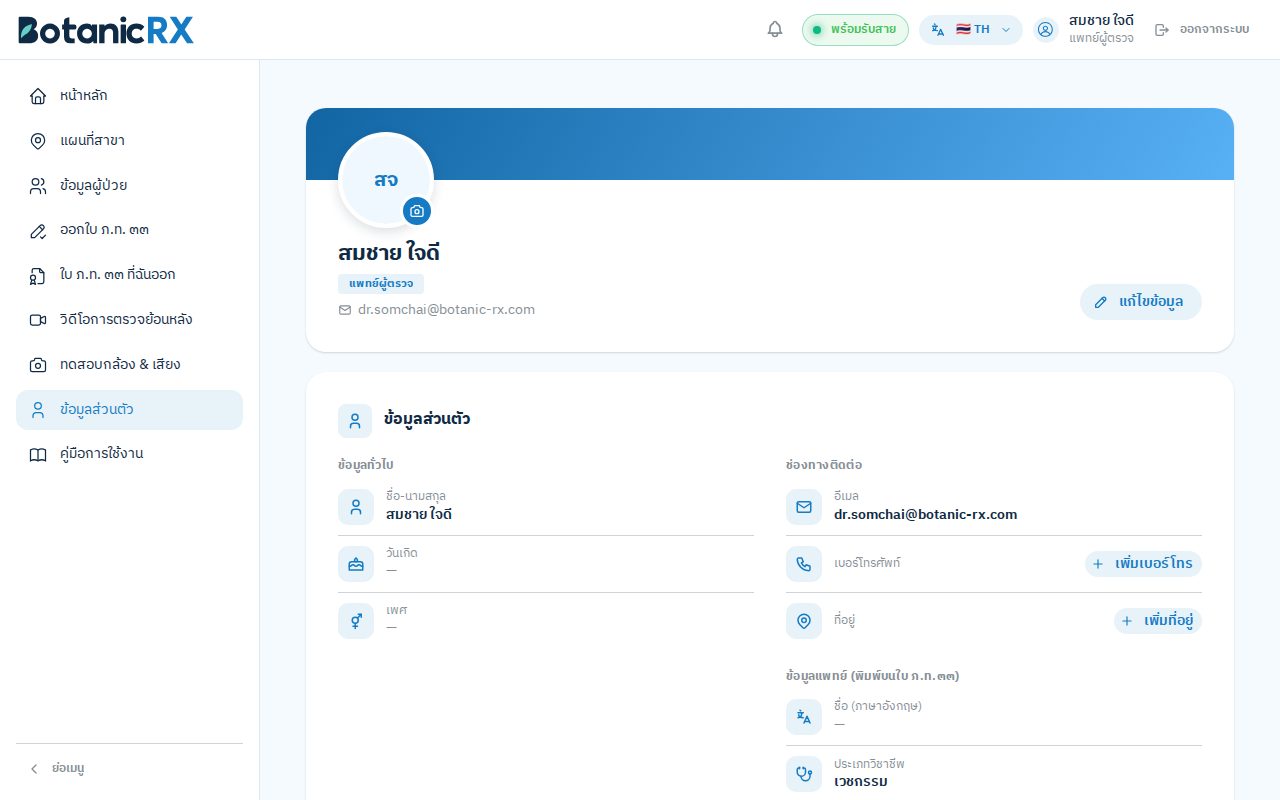Click the เพศ gender icon
This screenshot has width=1280, height=800.
click(356, 621)
